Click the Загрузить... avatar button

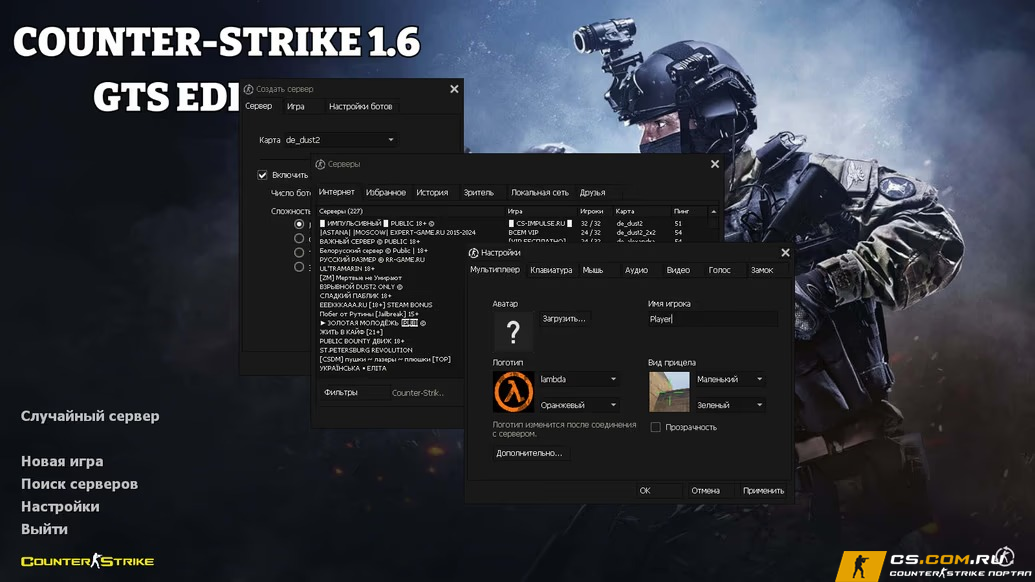coord(564,319)
